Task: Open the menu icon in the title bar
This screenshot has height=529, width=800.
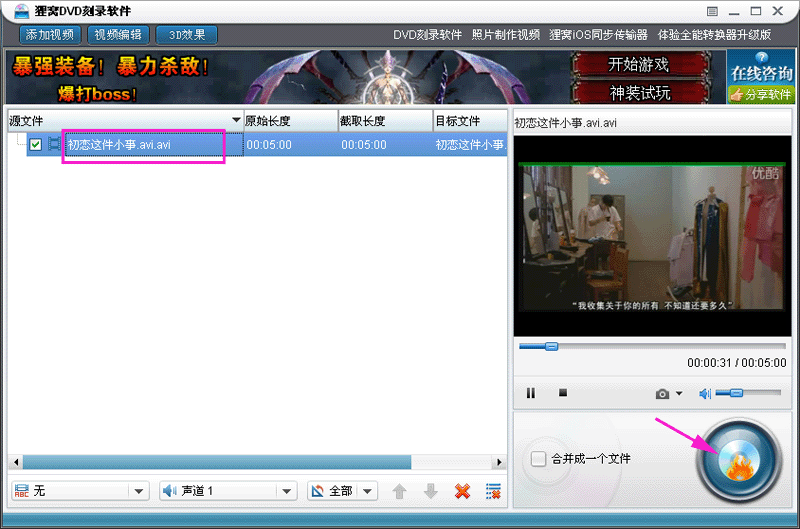Action: 712,11
